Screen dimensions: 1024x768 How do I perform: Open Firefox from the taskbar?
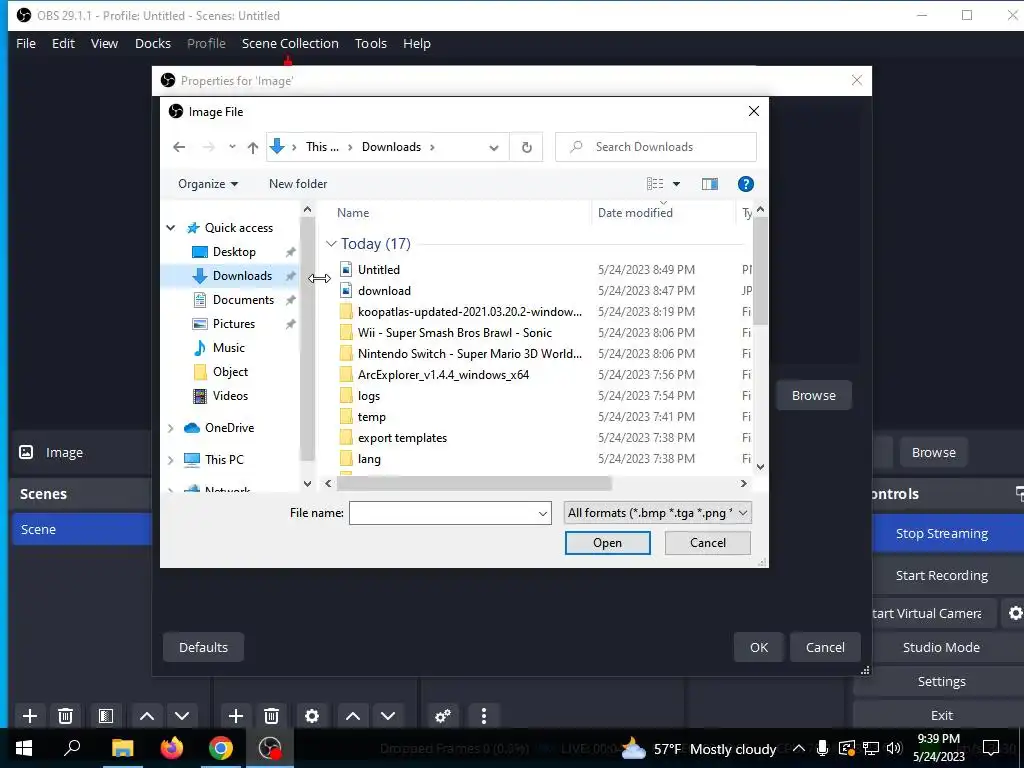point(172,748)
